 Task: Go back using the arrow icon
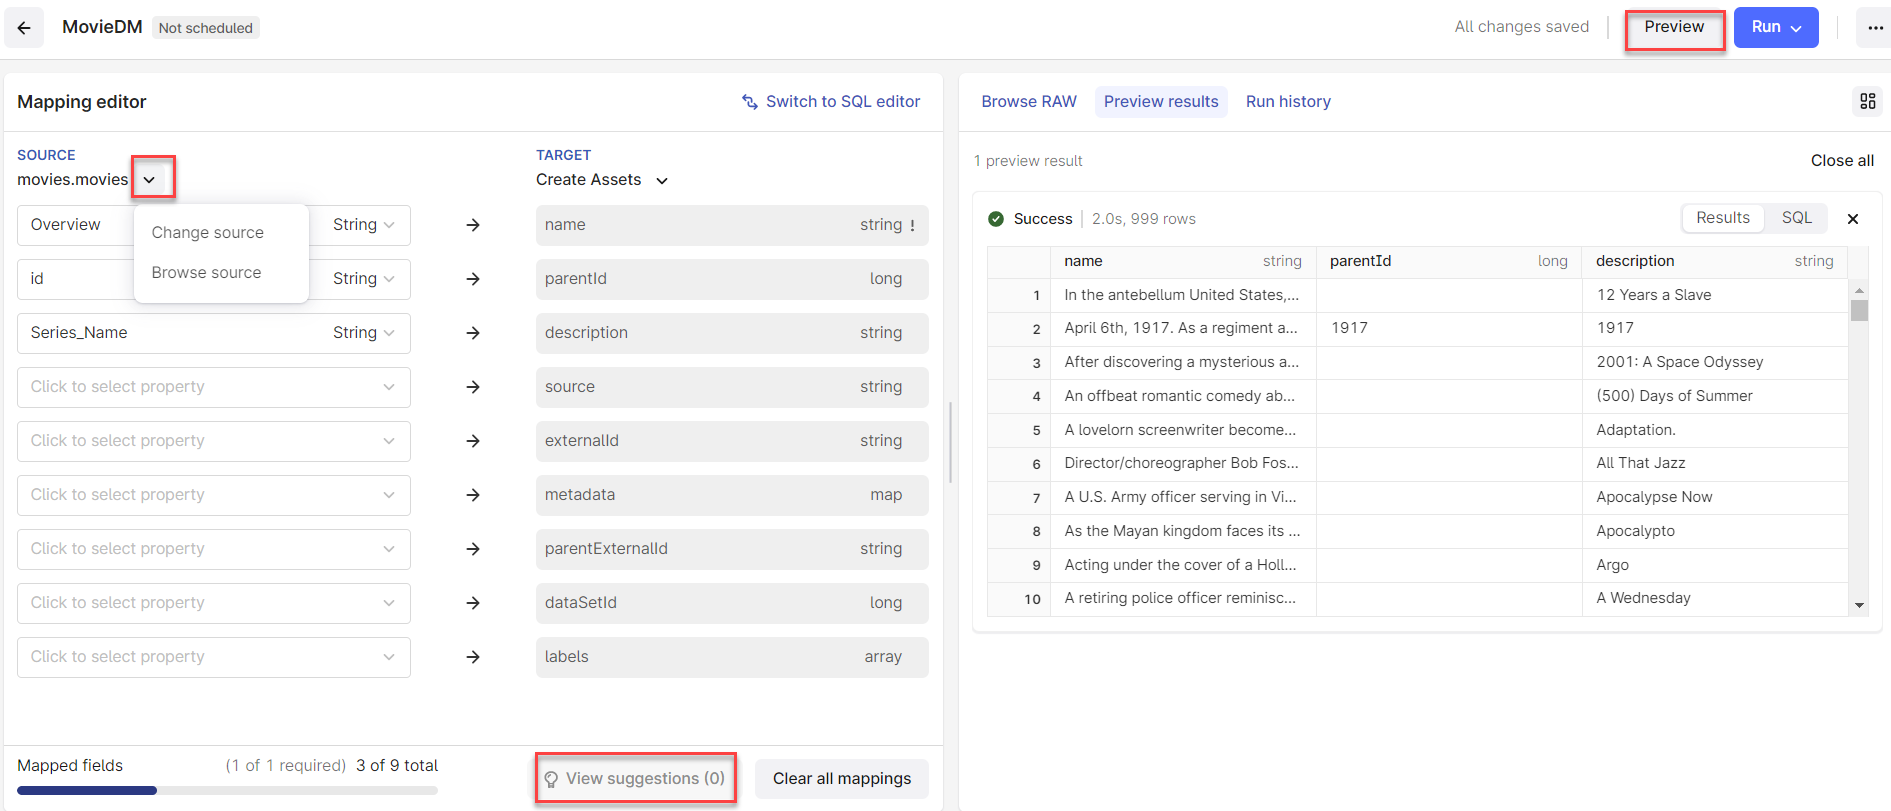[24, 28]
